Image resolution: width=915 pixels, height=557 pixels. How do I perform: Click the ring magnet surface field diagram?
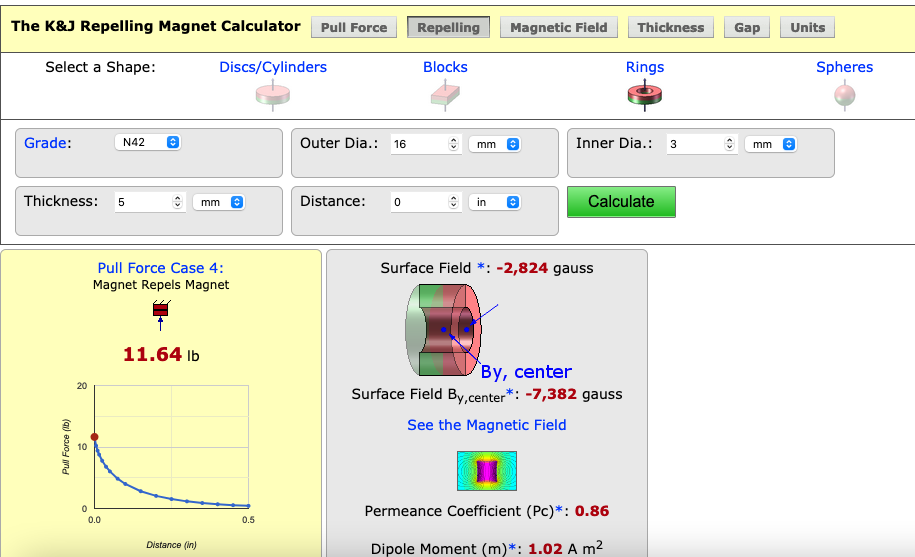(445, 330)
